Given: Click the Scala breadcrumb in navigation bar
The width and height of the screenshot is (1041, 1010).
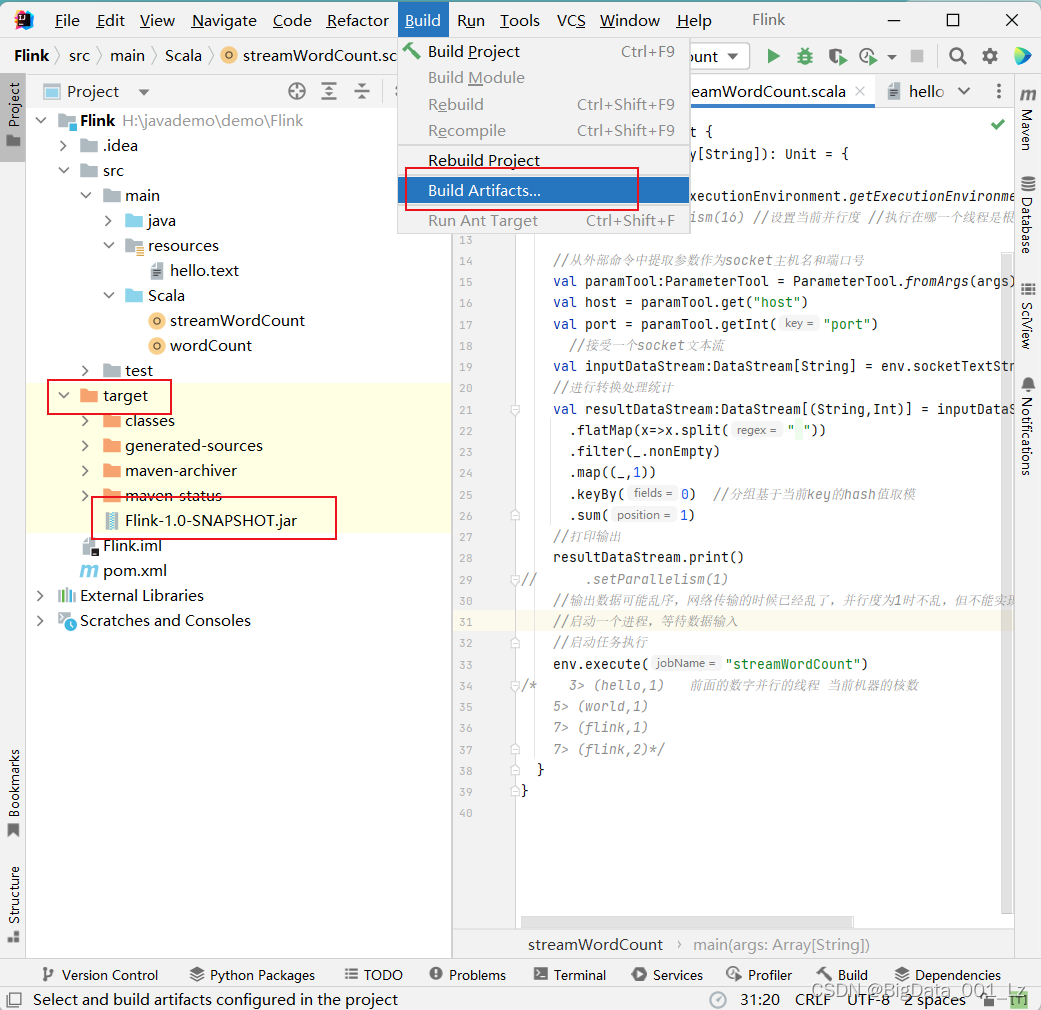Looking at the screenshot, I should coord(183,56).
